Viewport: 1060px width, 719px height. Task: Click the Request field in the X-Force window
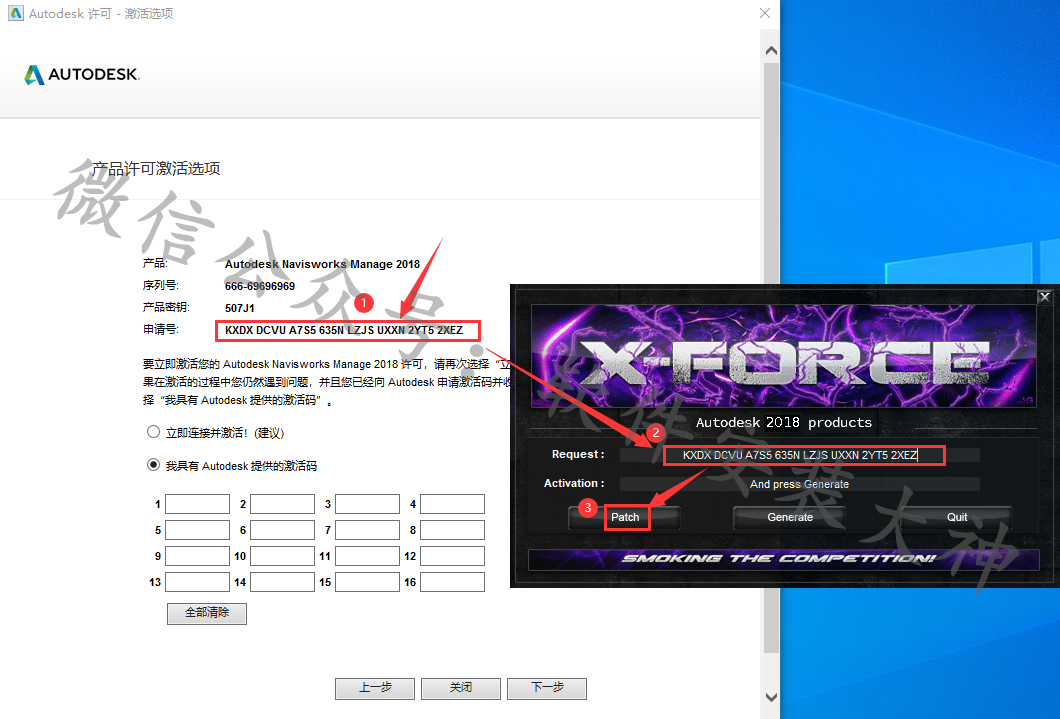(x=800, y=455)
